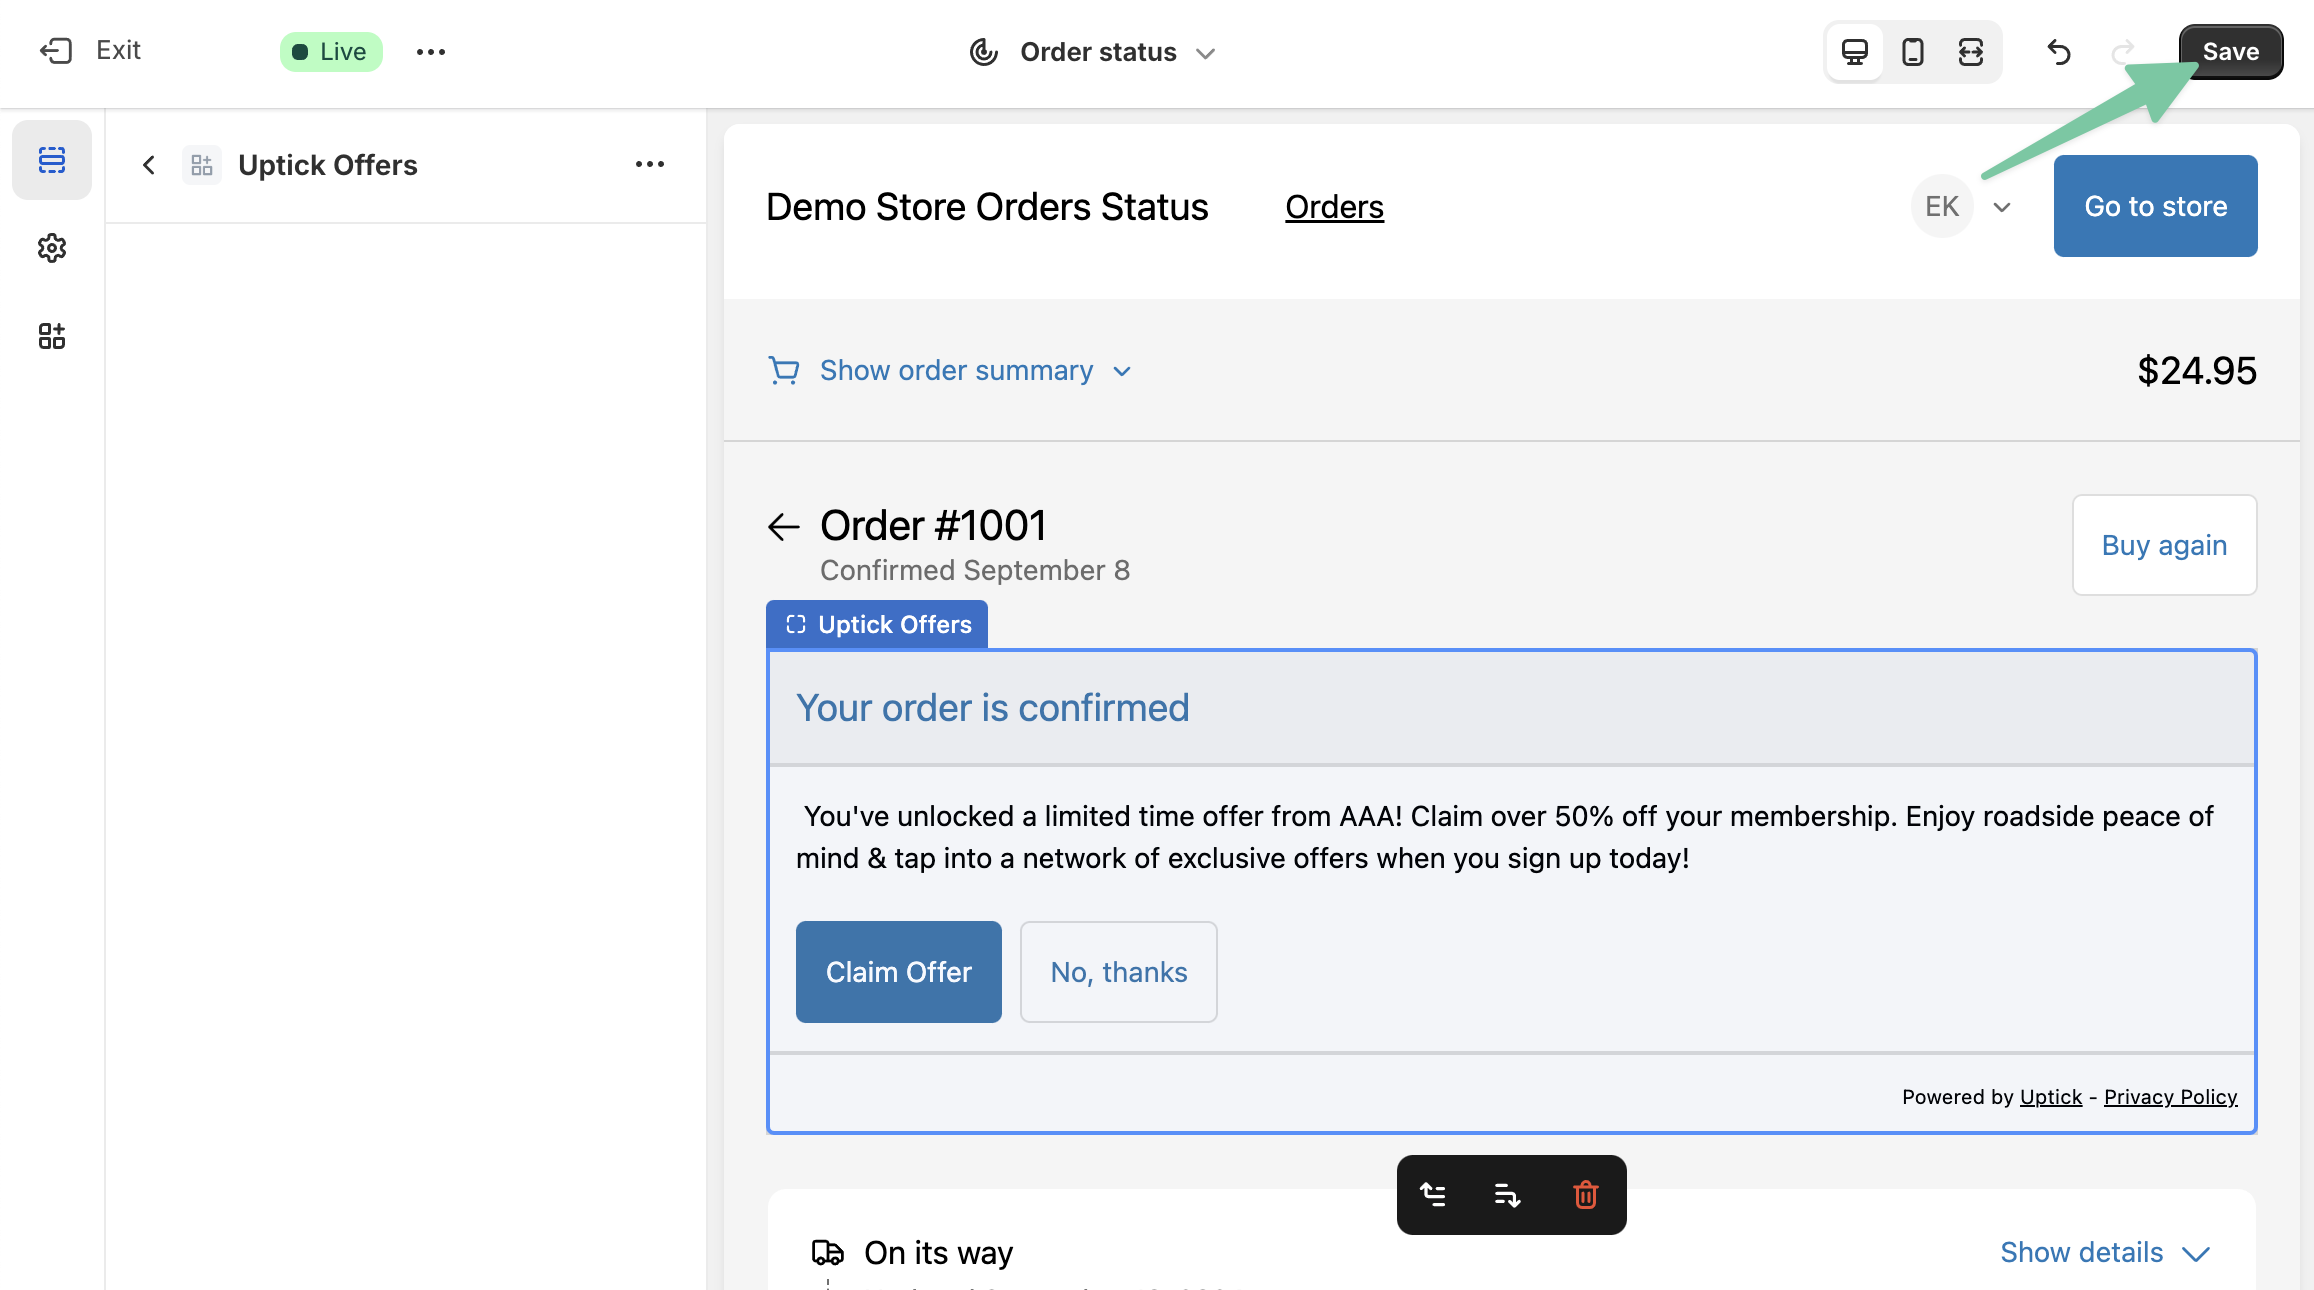This screenshot has width=2314, height=1290.
Task: Open the Order status page selector
Action: coord(1094,52)
